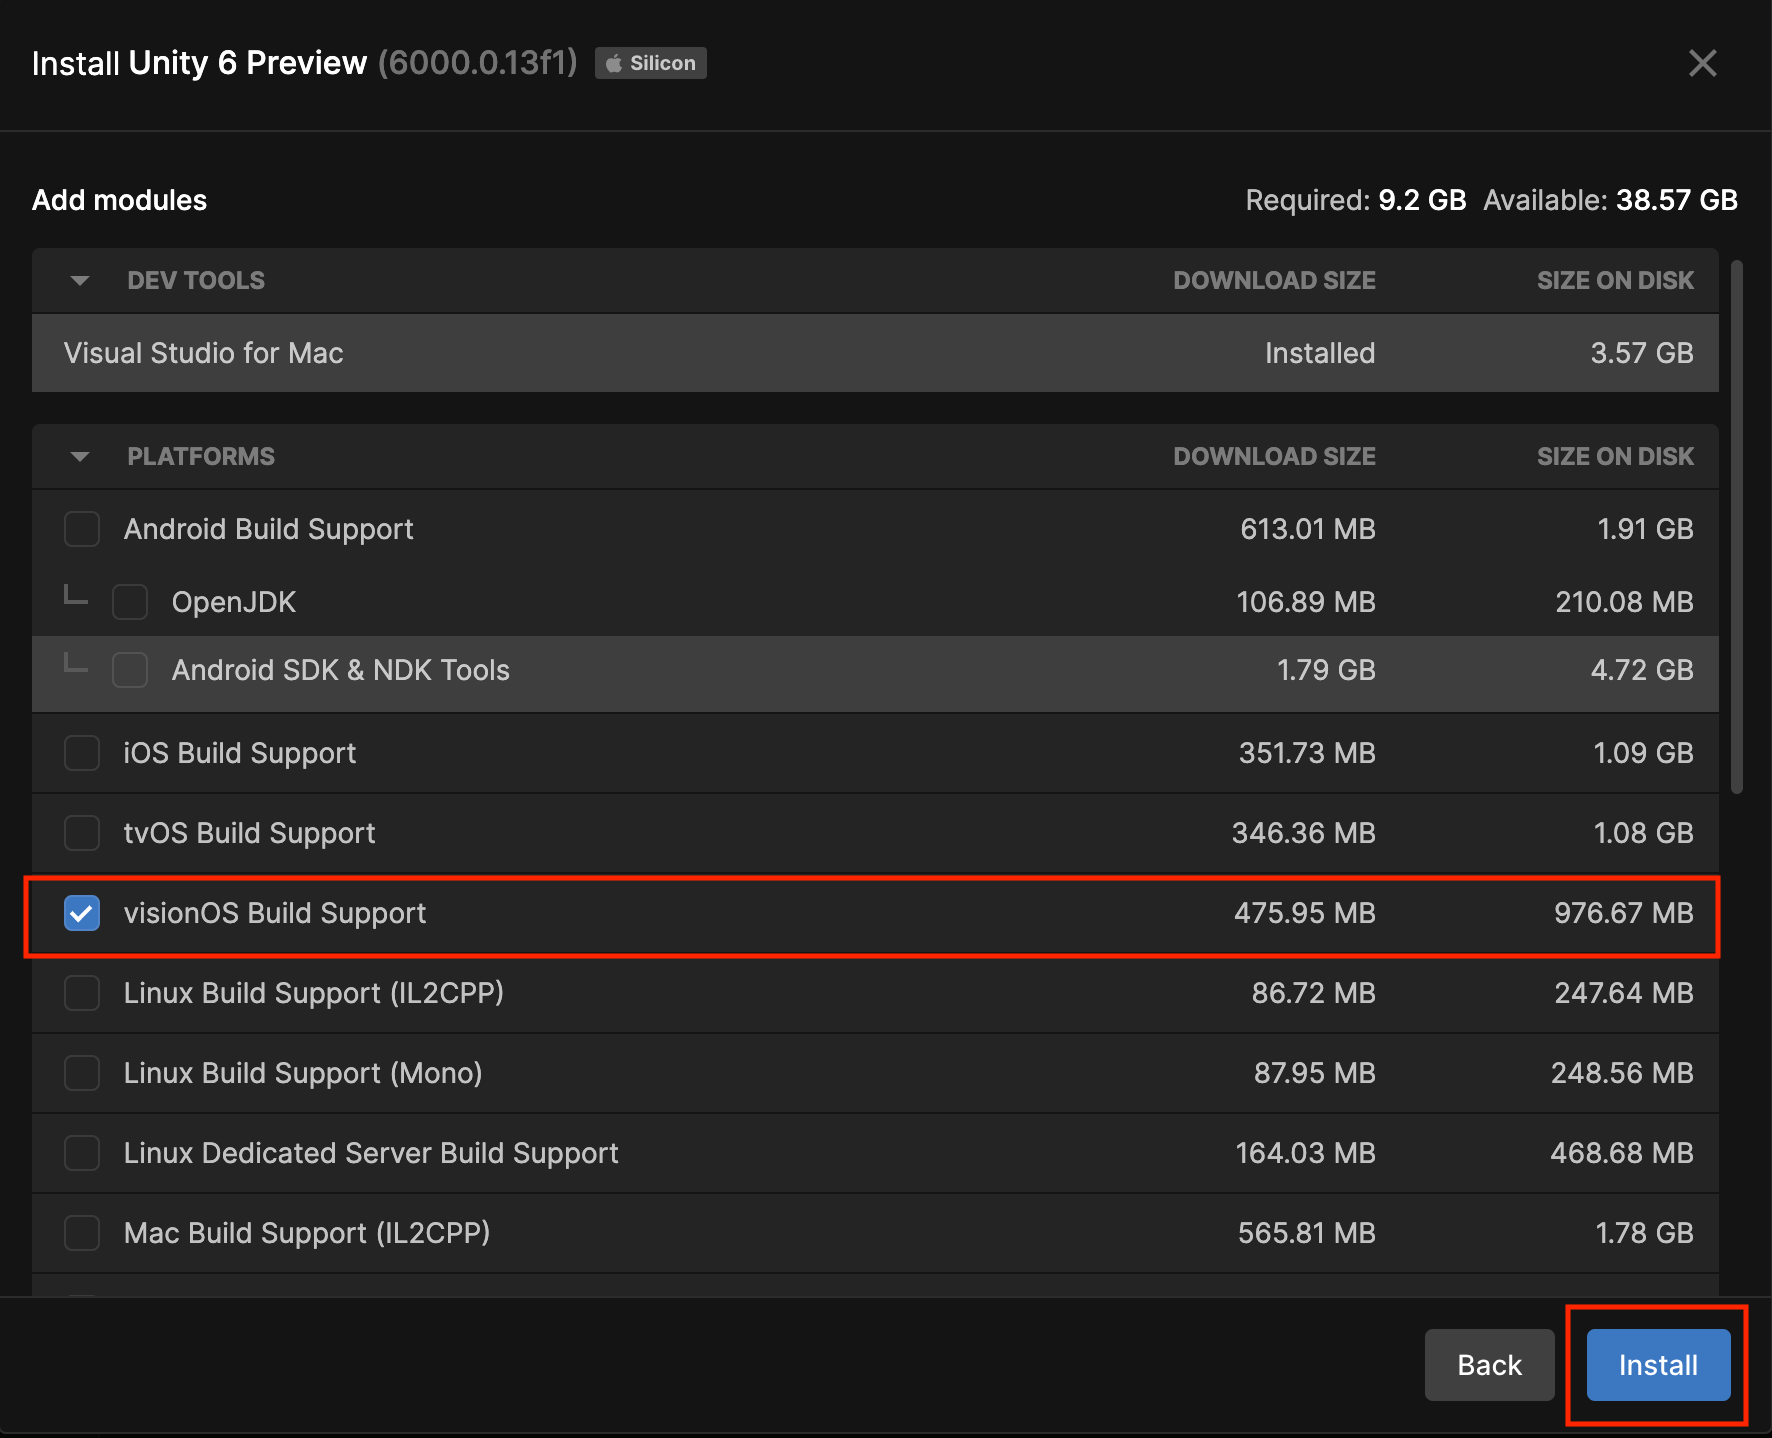Select tvOS Build Support checkbox
Viewport: 1772px width, 1438px height.
point(82,833)
